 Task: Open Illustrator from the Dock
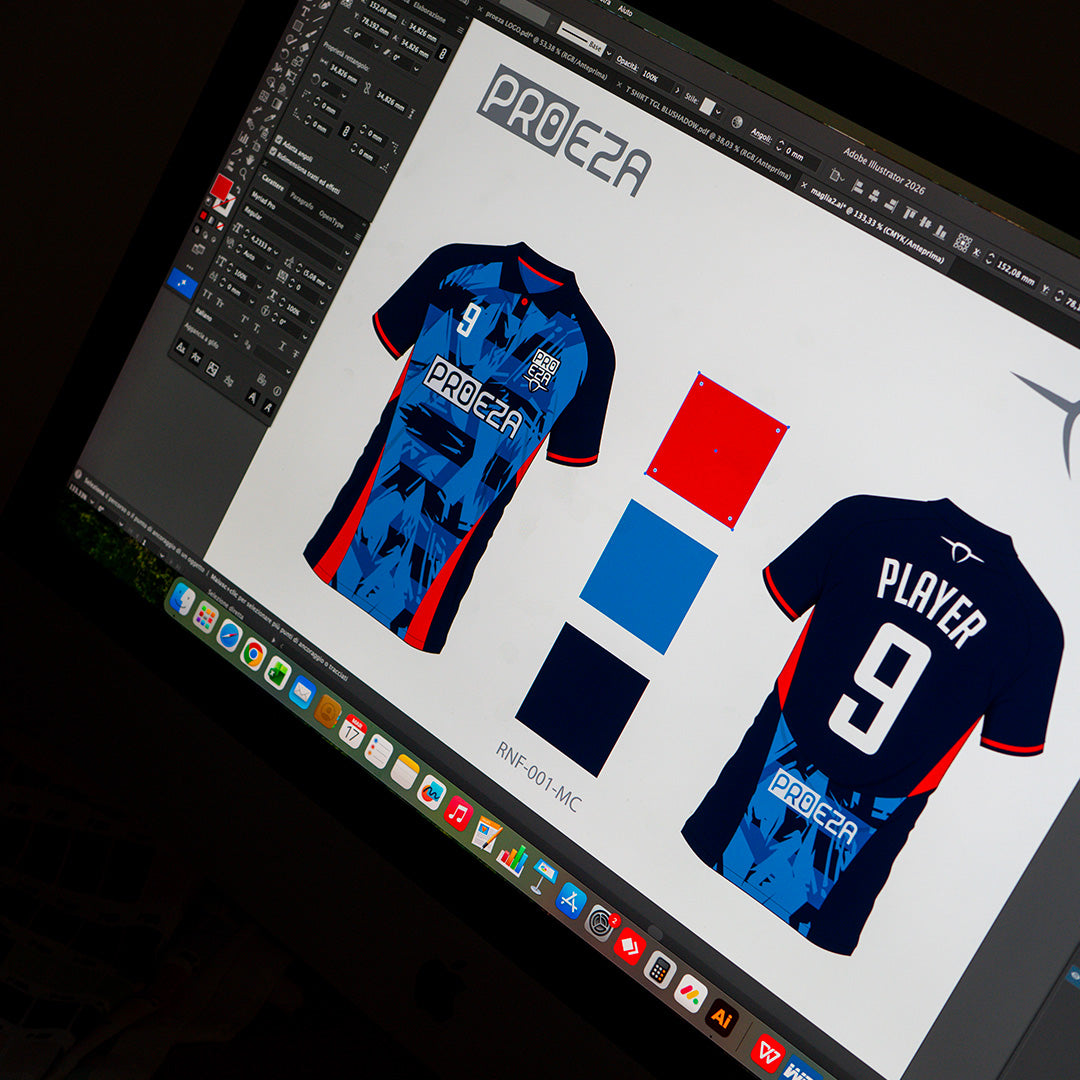click(721, 1018)
